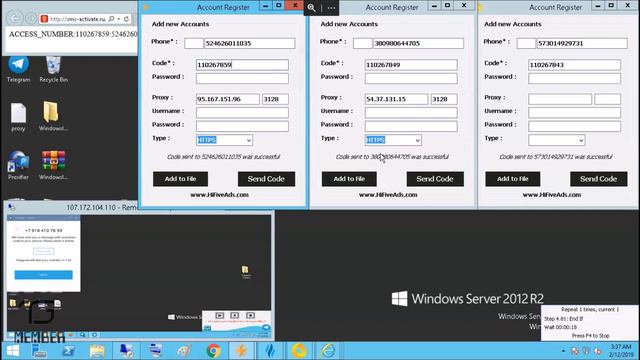
Task: Click Add to File for phone 524626011035
Action: coord(180,179)
